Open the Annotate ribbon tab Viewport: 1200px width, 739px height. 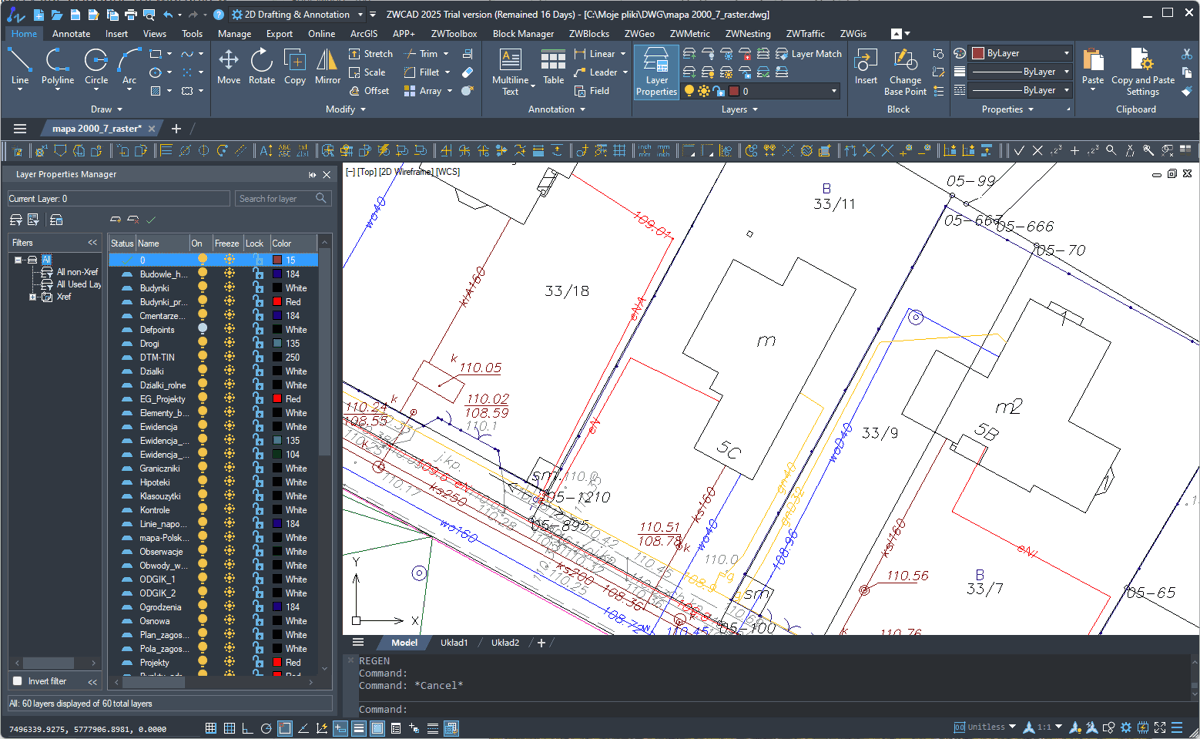71,33
